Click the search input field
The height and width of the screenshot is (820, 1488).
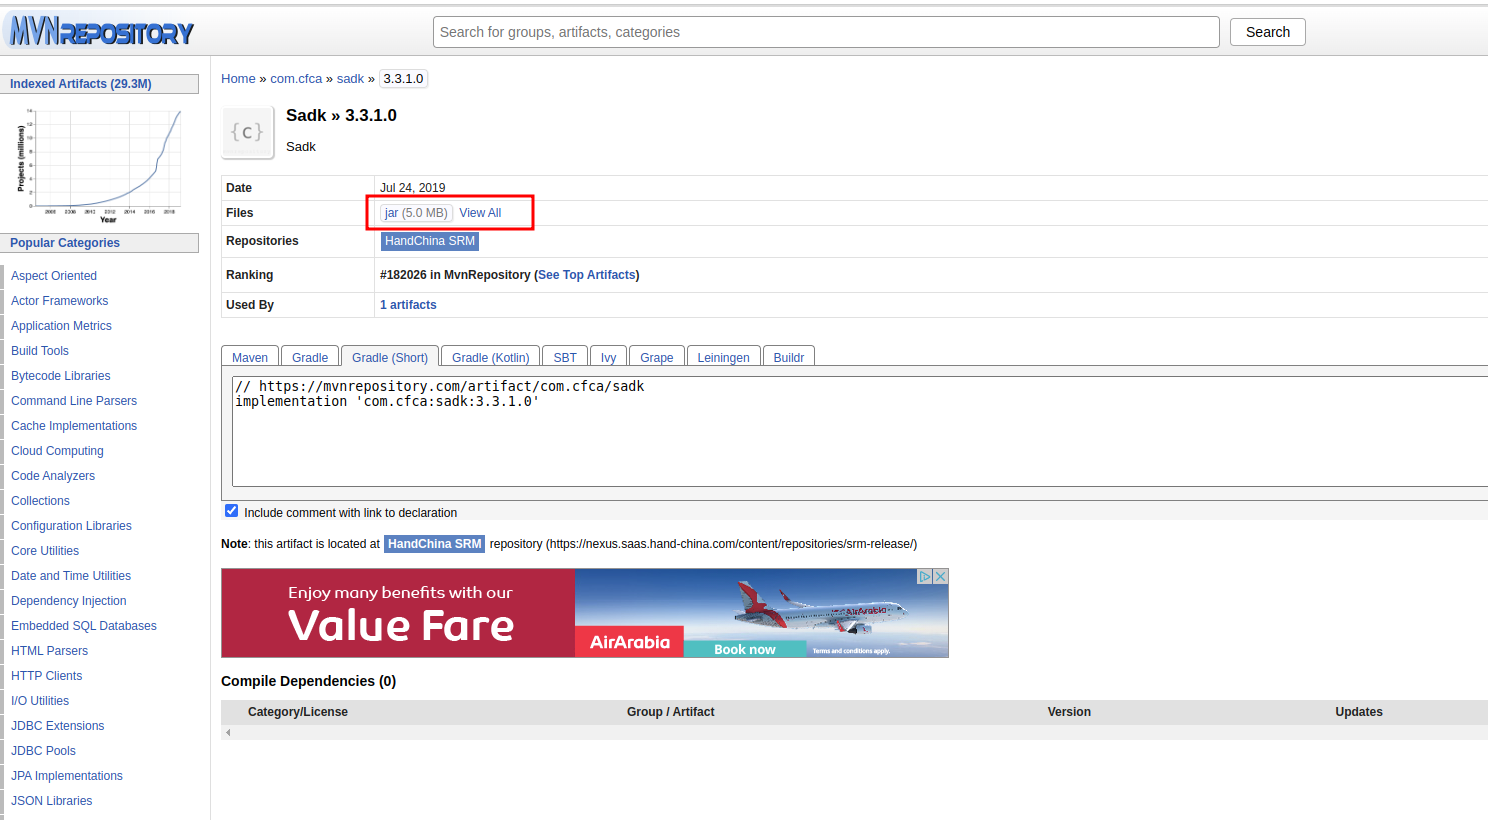click(x=826, y=32)
